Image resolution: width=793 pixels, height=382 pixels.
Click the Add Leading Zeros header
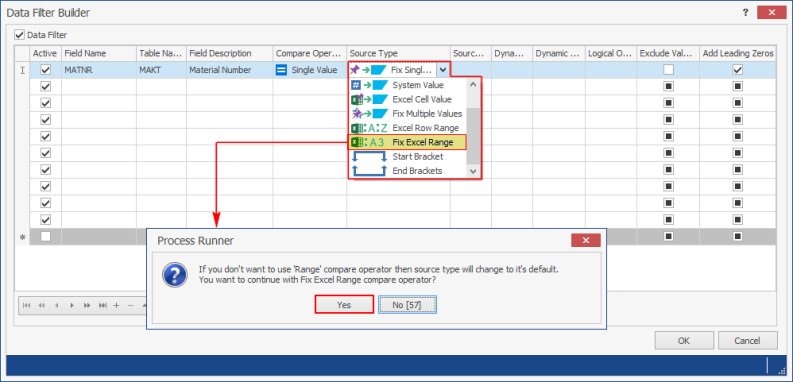click(x=738, y=53)
